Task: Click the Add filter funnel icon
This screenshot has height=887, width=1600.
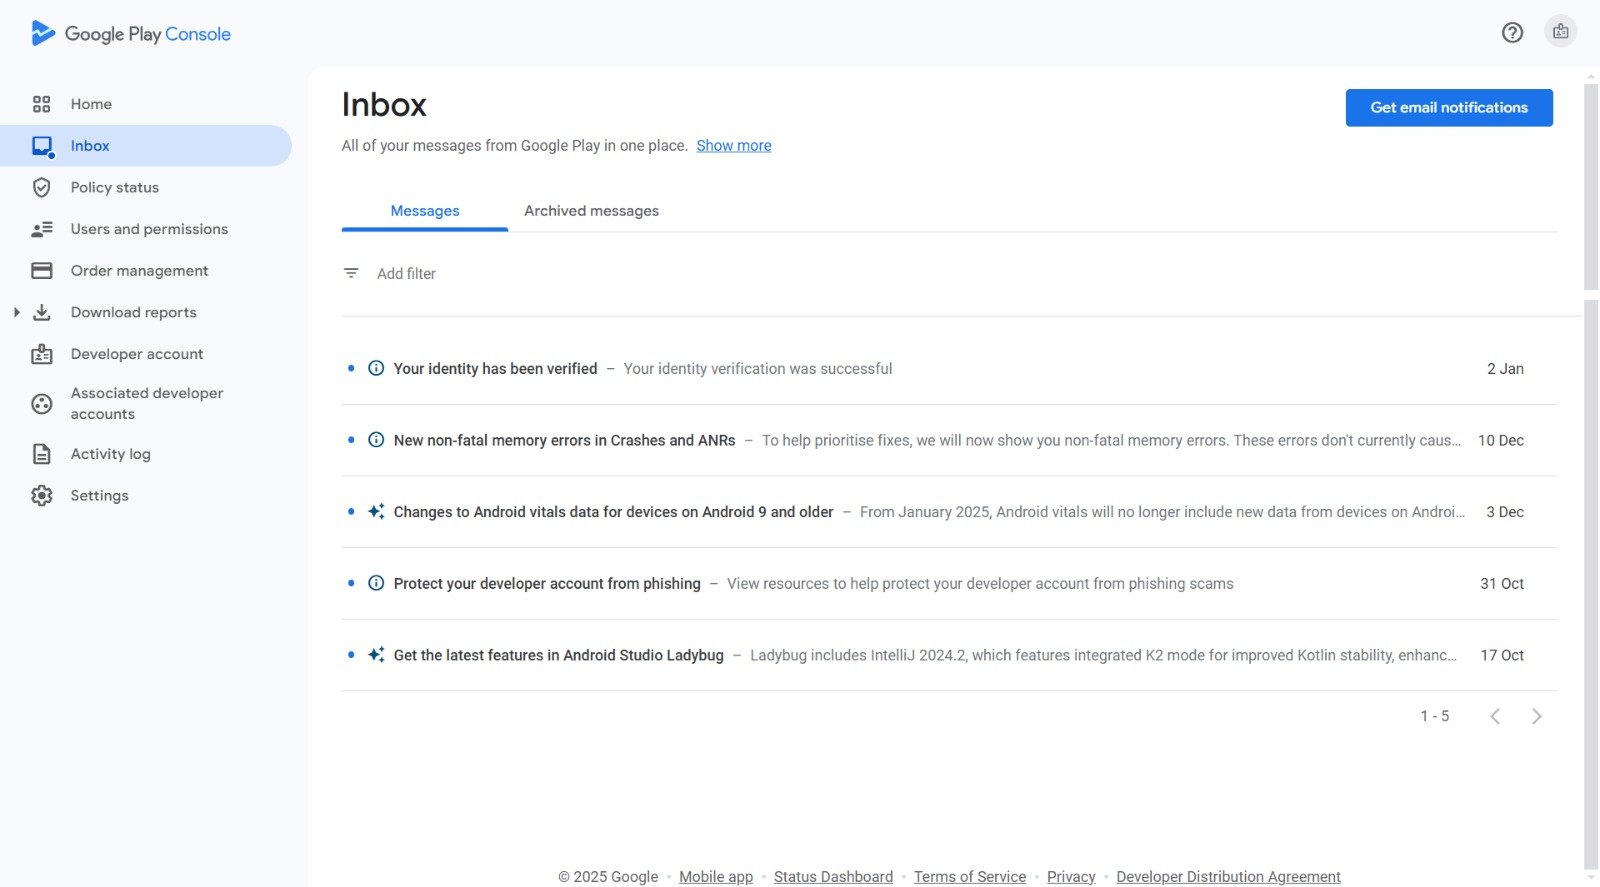Action: point(351,273)
